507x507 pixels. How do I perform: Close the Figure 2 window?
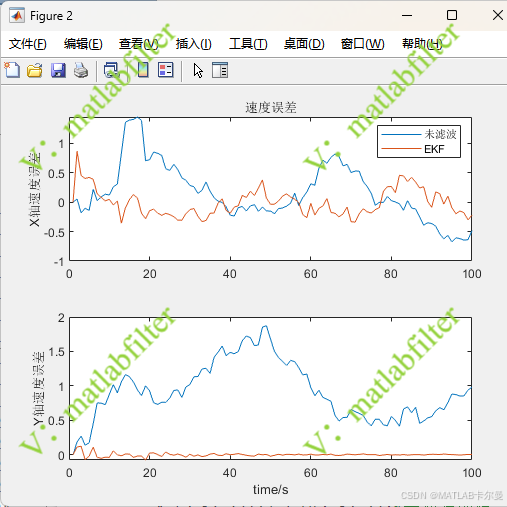498,15
